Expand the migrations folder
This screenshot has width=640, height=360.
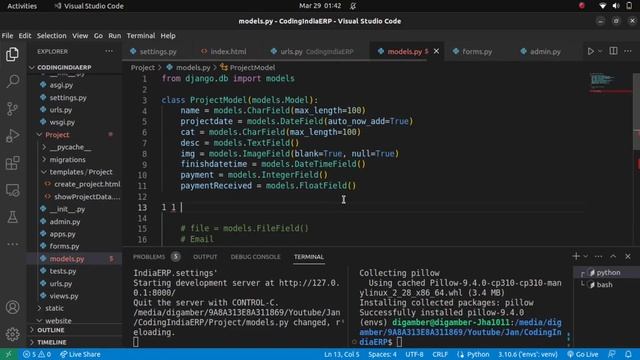[x=67, y=160]
